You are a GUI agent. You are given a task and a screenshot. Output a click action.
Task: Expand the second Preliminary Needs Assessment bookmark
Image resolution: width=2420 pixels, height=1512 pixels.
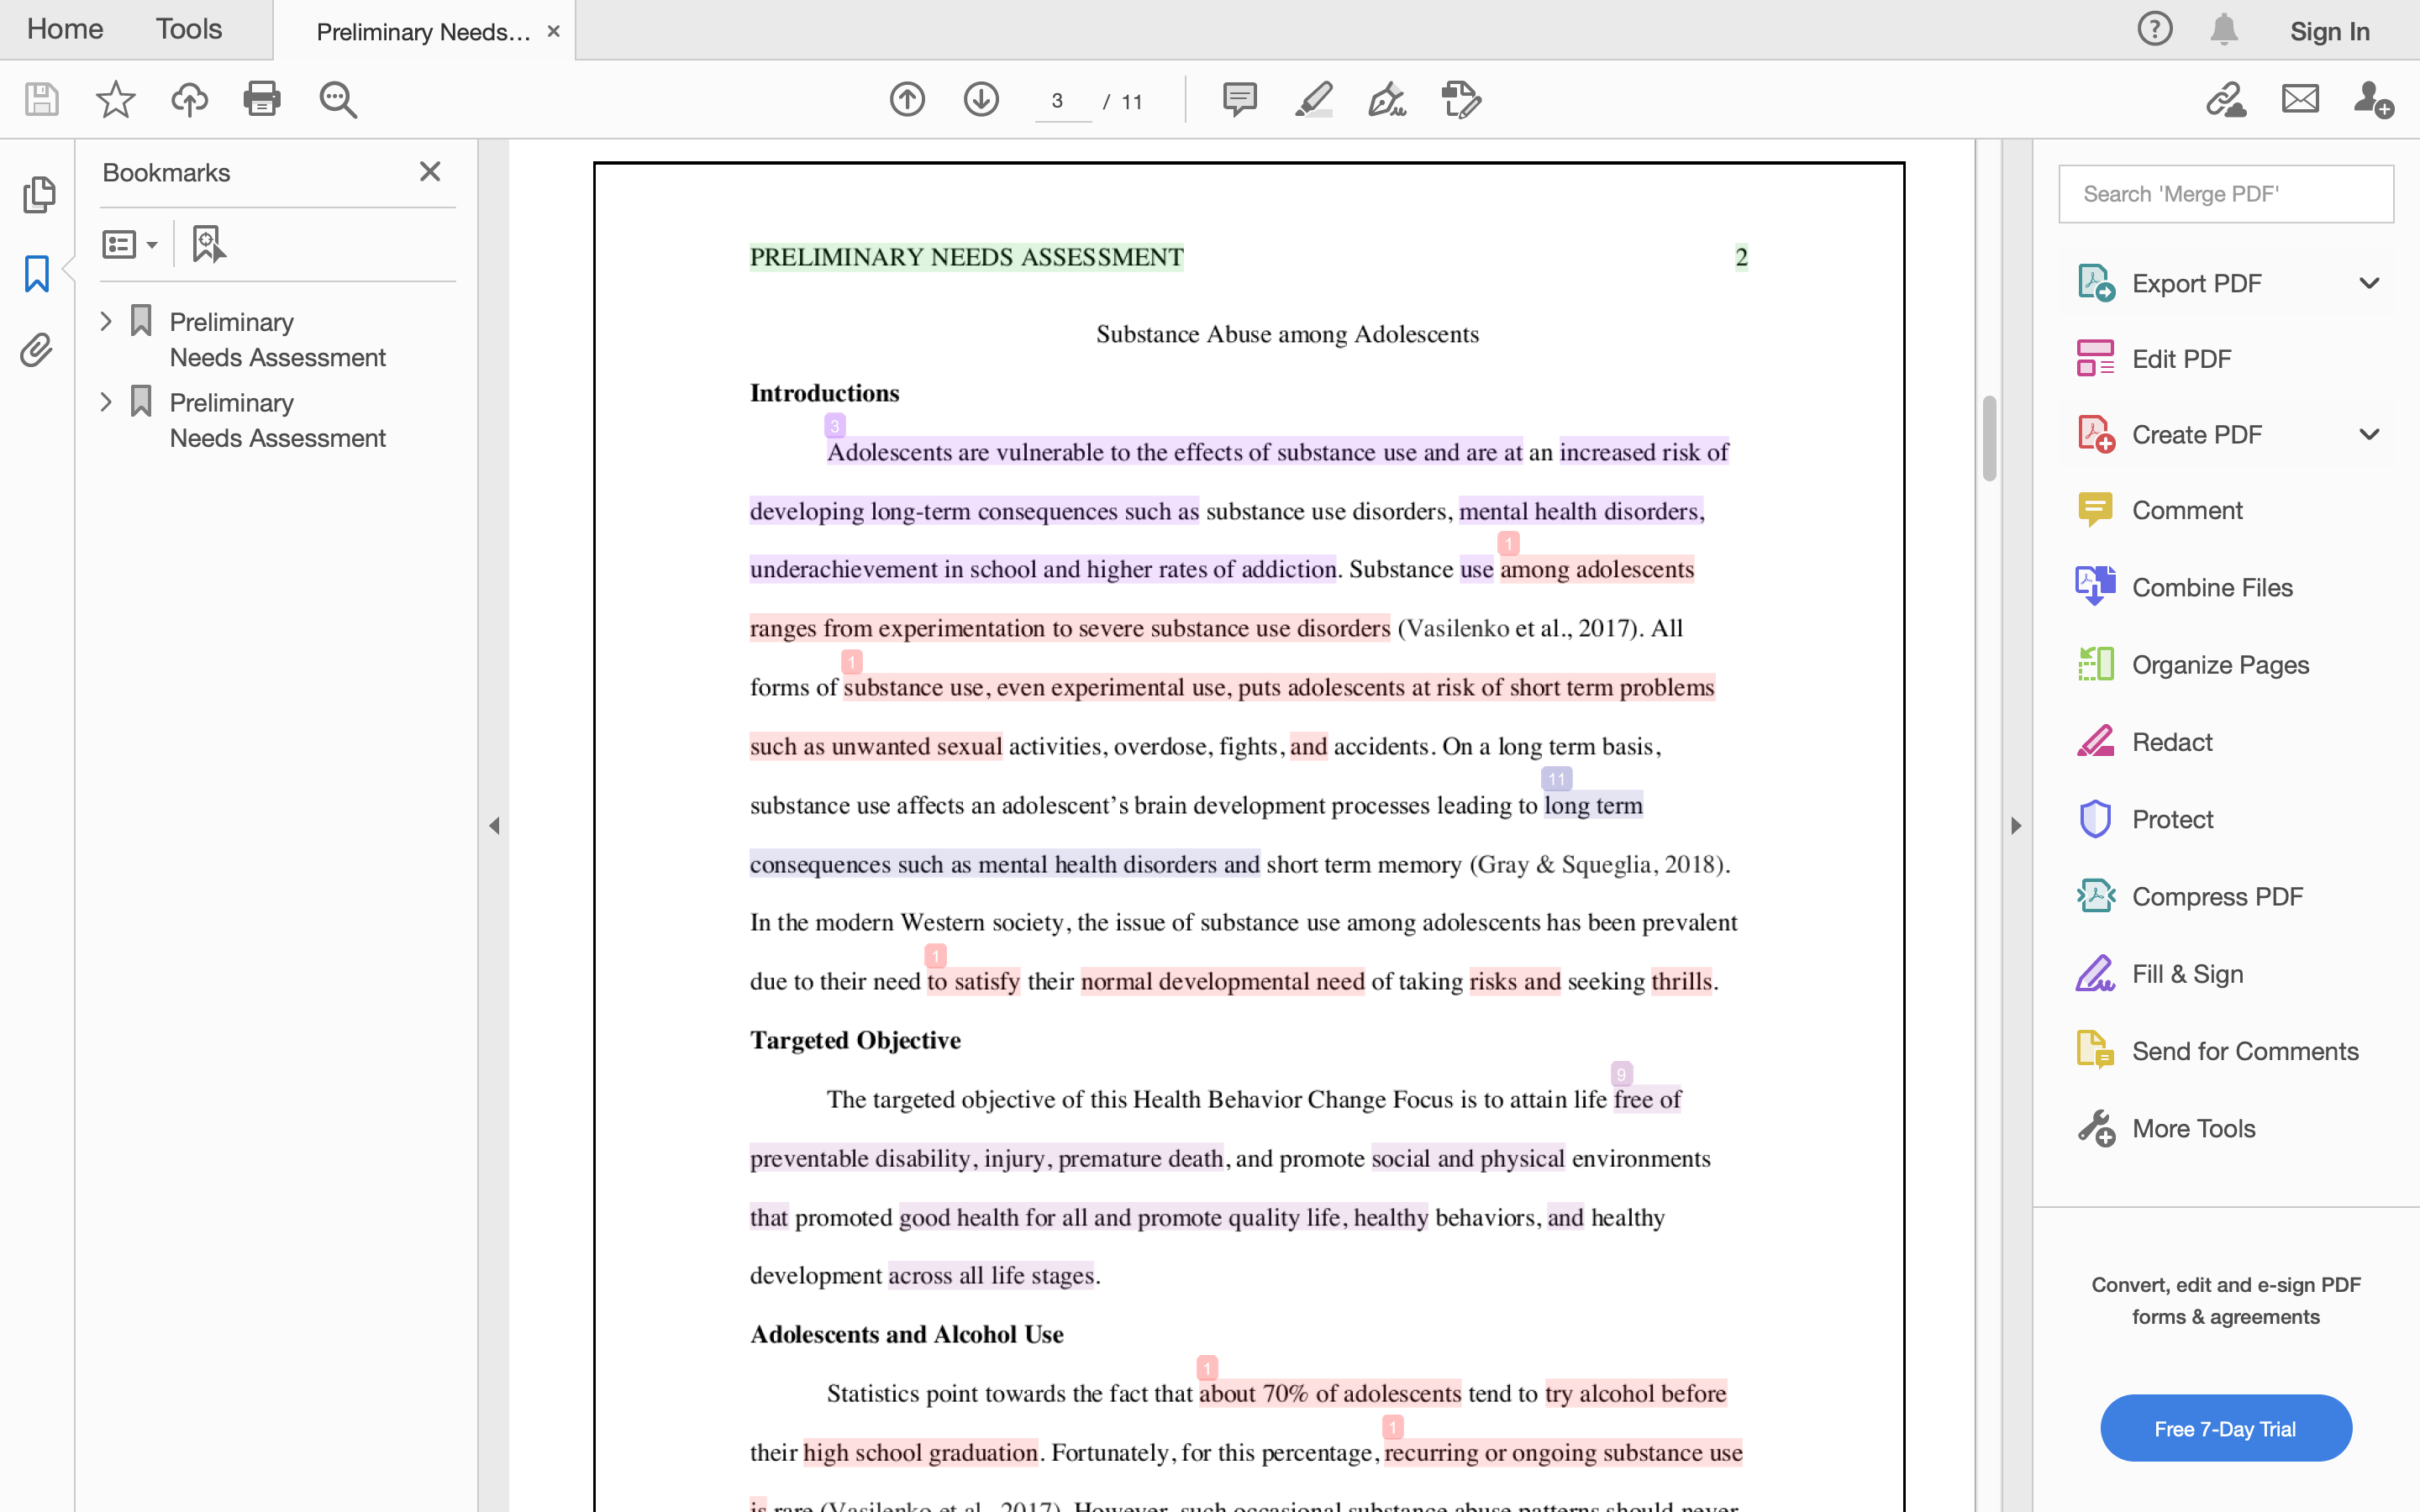pos(106,402)
